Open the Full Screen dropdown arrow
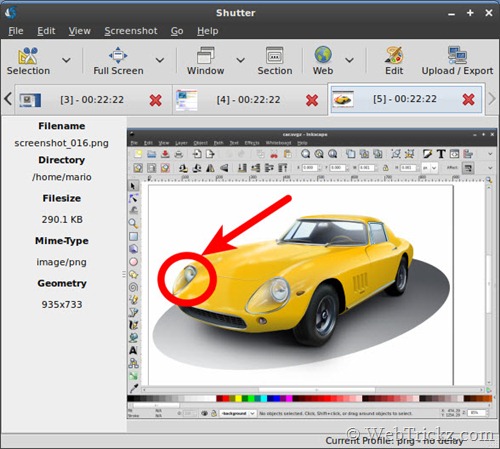 [160, 60]
